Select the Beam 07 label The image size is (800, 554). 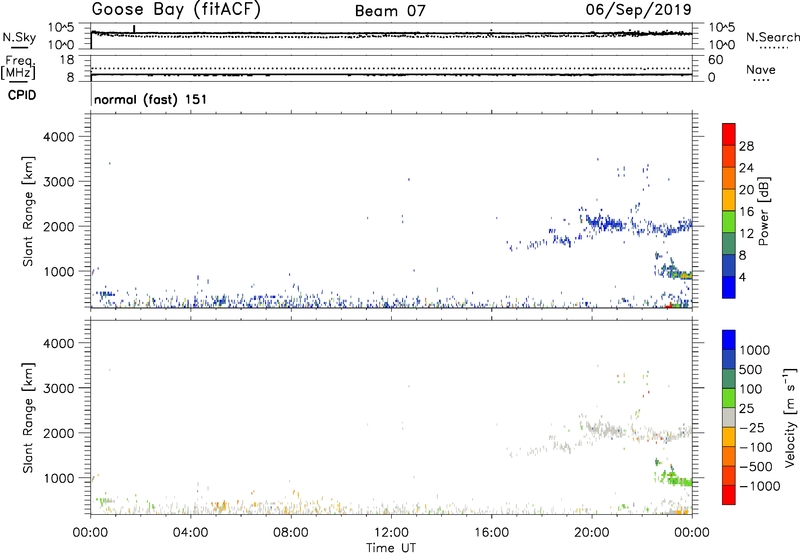click(x=390, y=11)
